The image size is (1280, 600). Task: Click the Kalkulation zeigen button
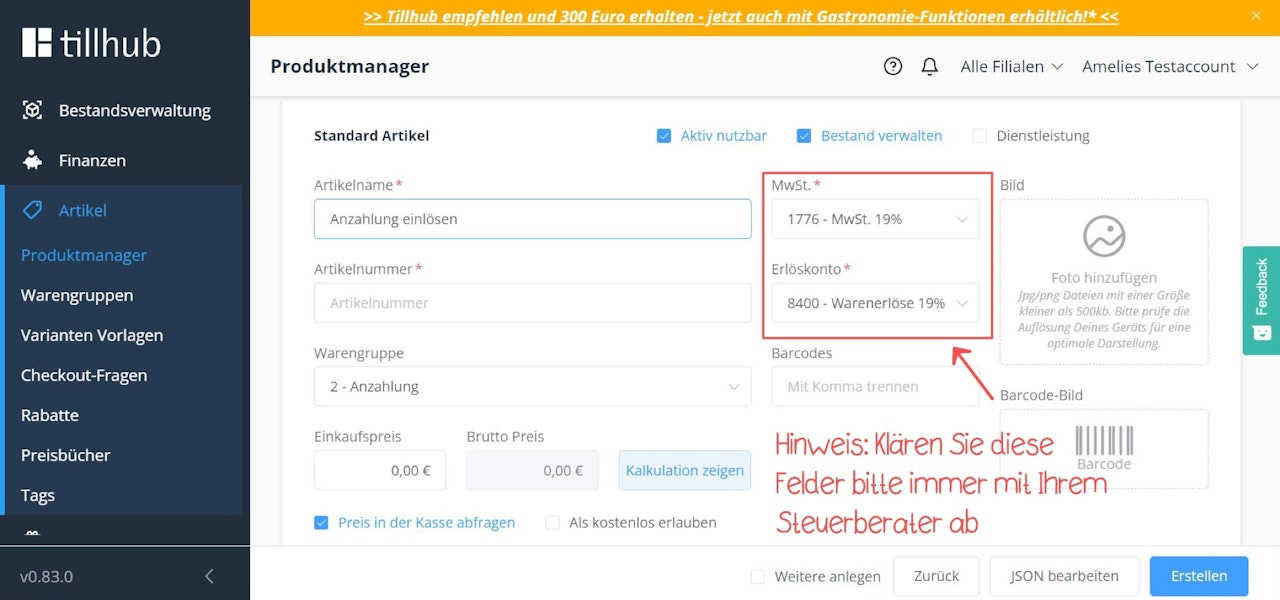685,470
